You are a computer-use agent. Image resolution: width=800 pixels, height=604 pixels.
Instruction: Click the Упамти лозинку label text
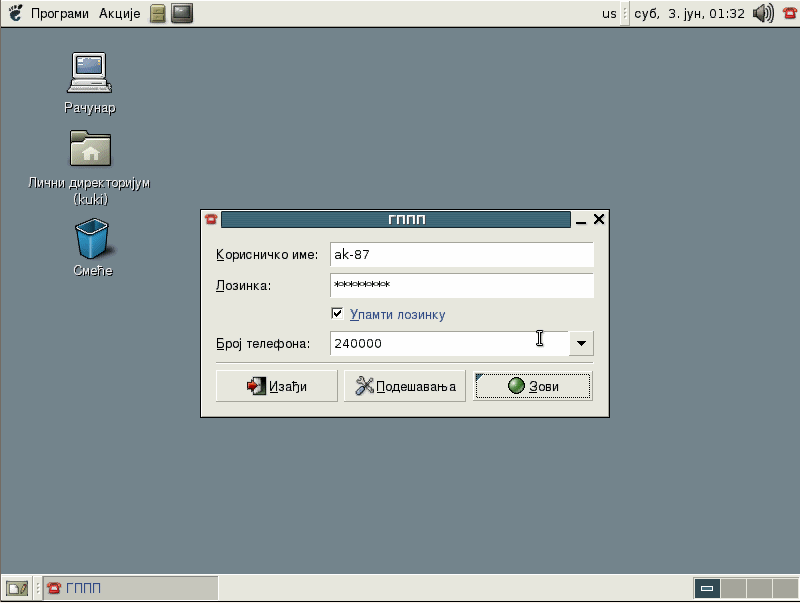pos(397,315)
